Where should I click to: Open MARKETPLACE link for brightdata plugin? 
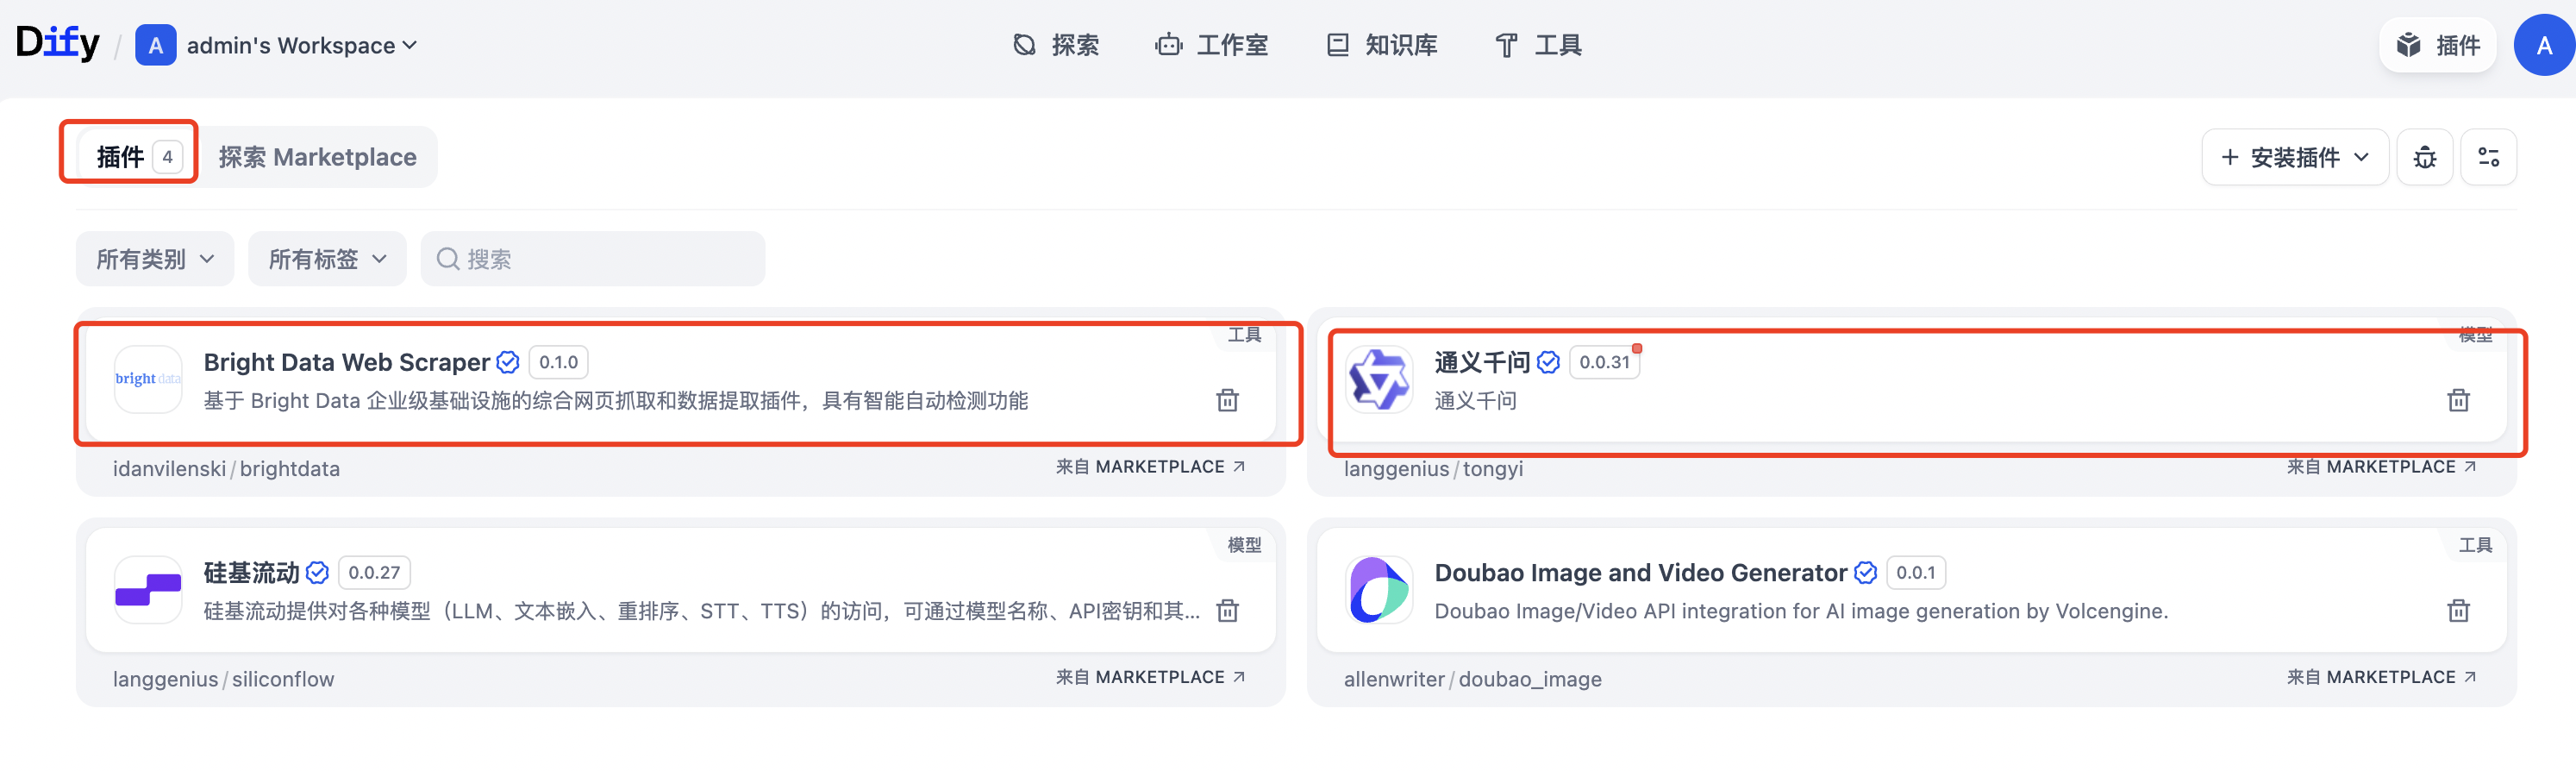point(1150,467)
